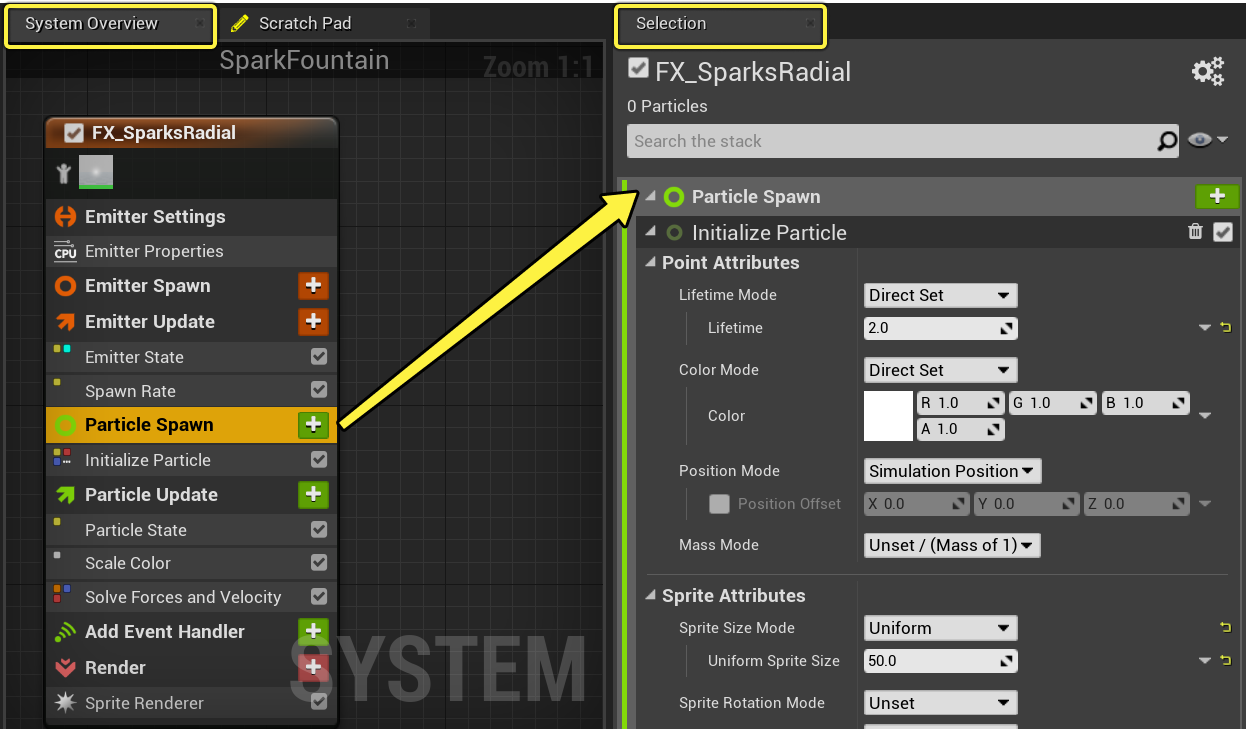Click the emitter thumbnail in the FX_SparksRadial node

pos(96,172)
